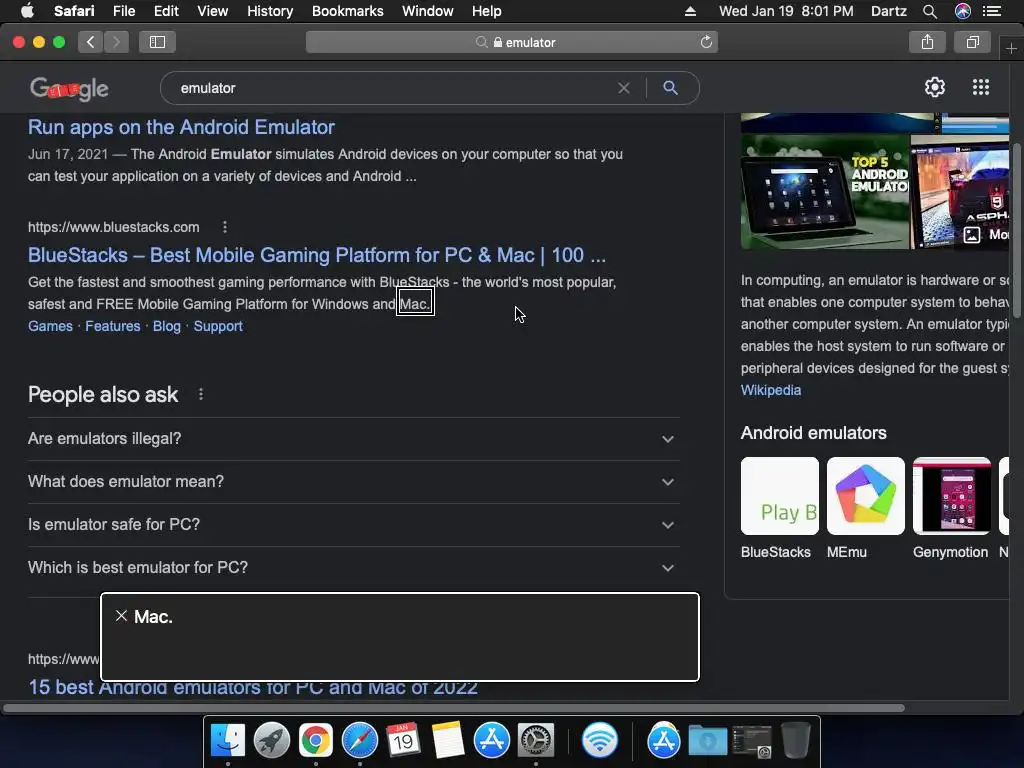This screenshot has width=1024, height=768.
Task: Open '15 best Android emulators' result
Action: click(x=253, y=687)
